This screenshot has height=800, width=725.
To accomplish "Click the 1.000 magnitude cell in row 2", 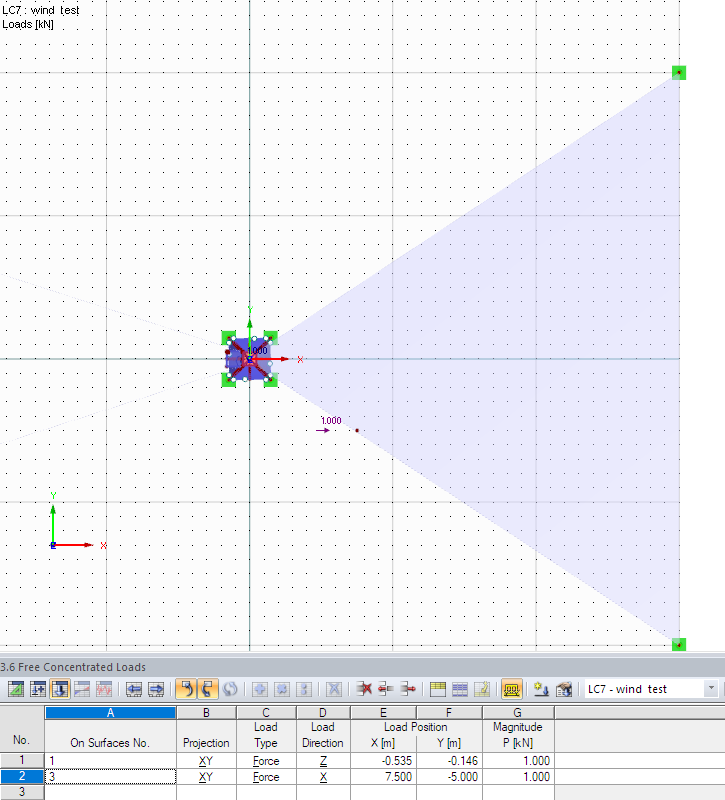I will 518,777.
